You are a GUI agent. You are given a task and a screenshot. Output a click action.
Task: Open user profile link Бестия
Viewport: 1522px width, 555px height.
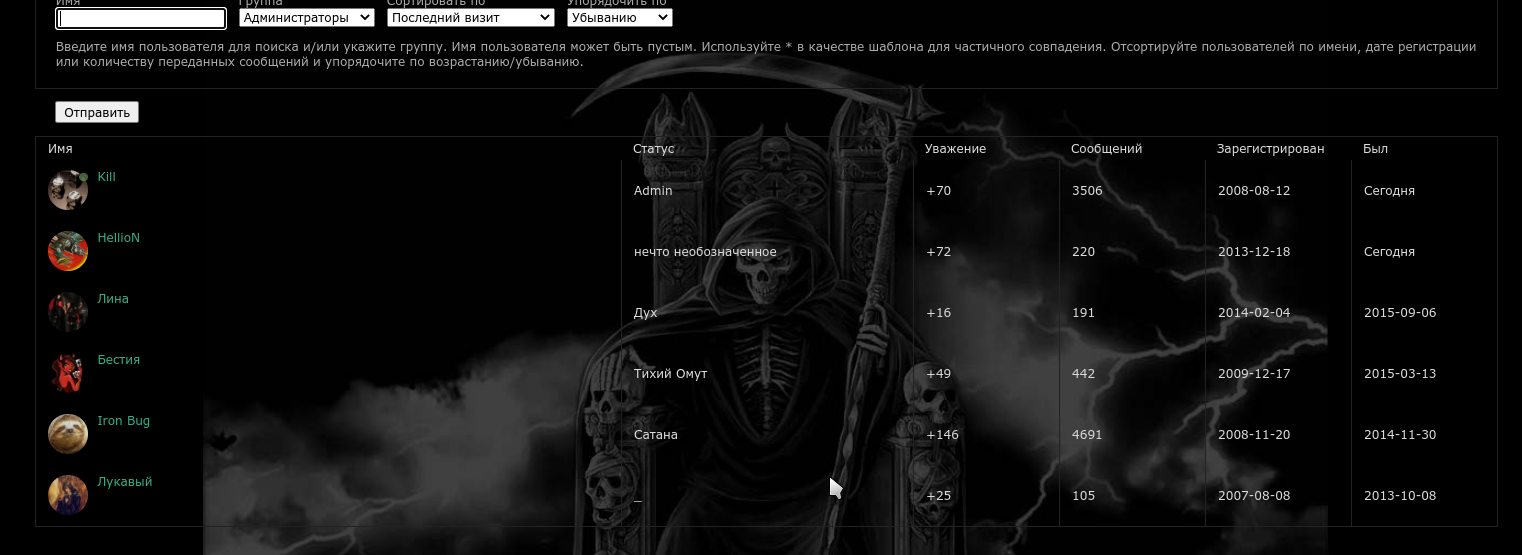(119, 360)
